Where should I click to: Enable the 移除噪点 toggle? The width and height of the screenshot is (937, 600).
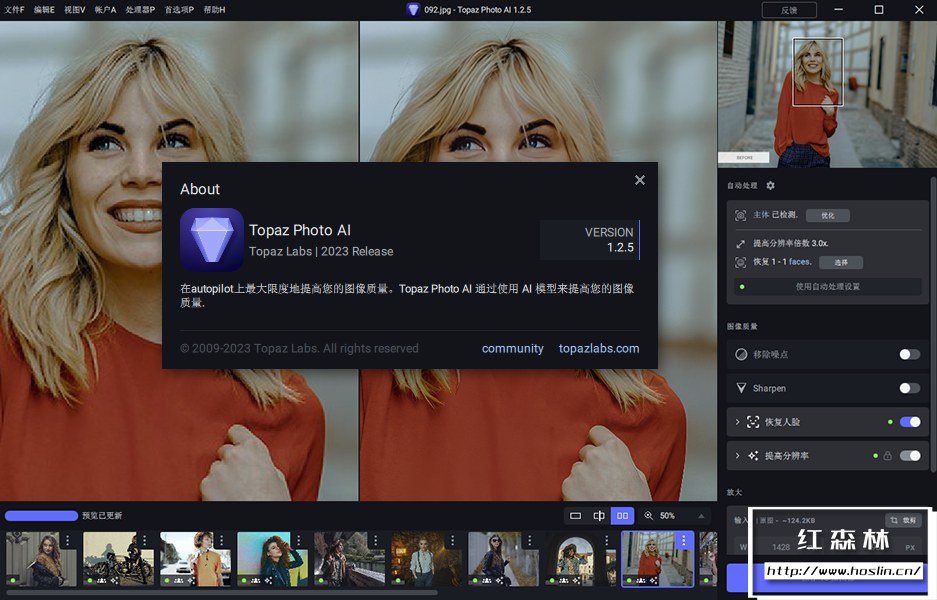[x=910, y=354]
